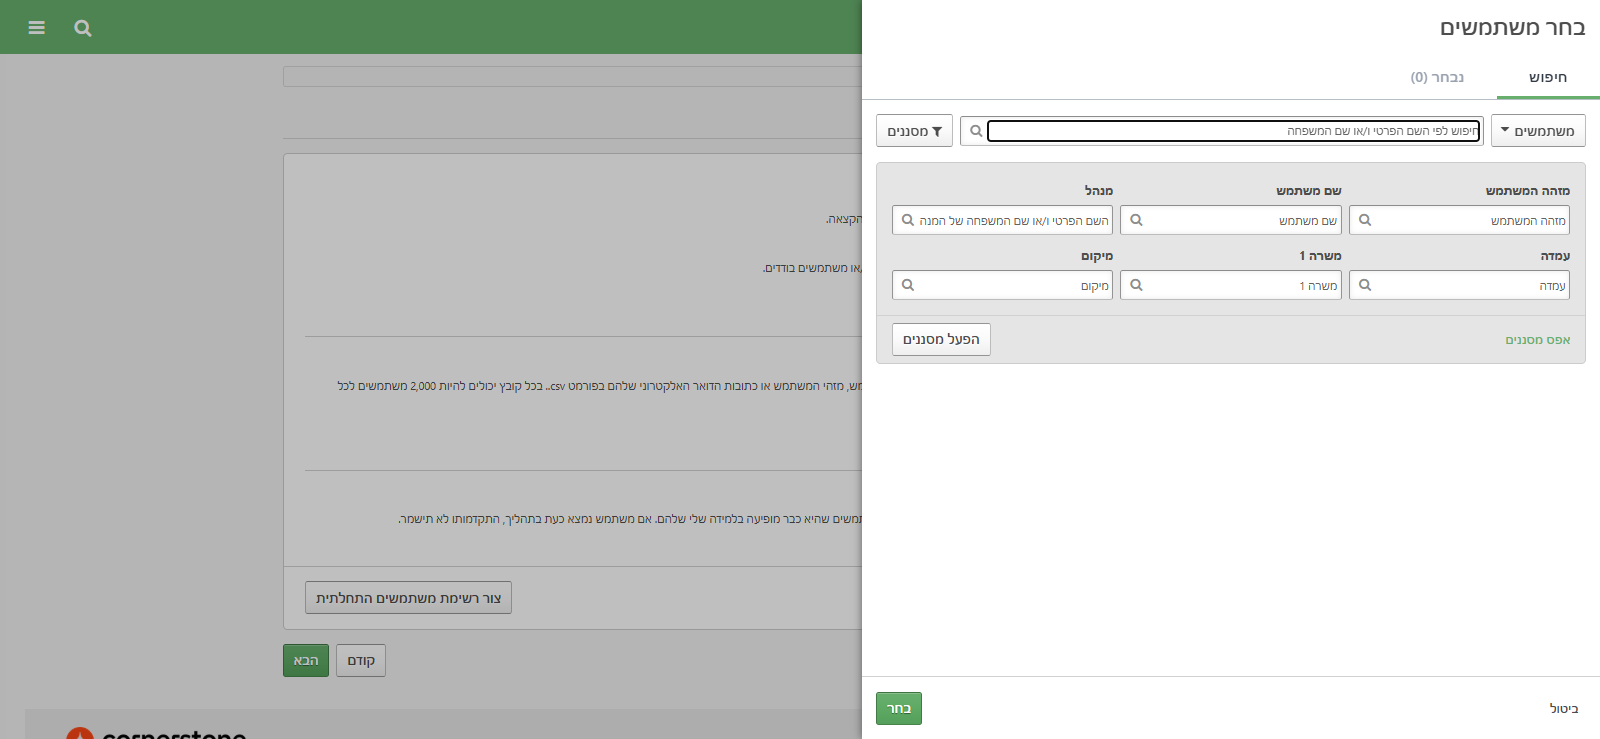The height and width of the screenshot is (739, 1600).
Task: Confirm selection with green בחר button
Action: coord(898,708)
